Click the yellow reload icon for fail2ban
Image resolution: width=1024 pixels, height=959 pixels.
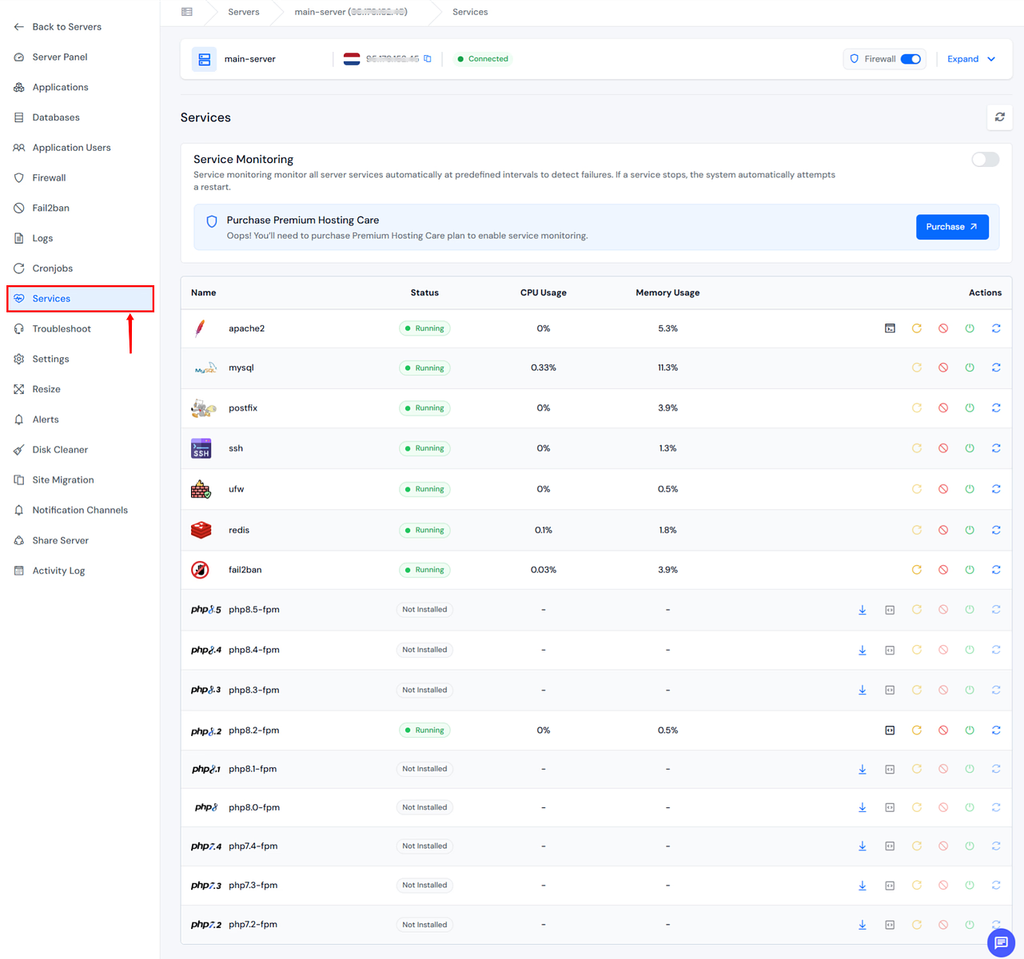pos(917,570)
